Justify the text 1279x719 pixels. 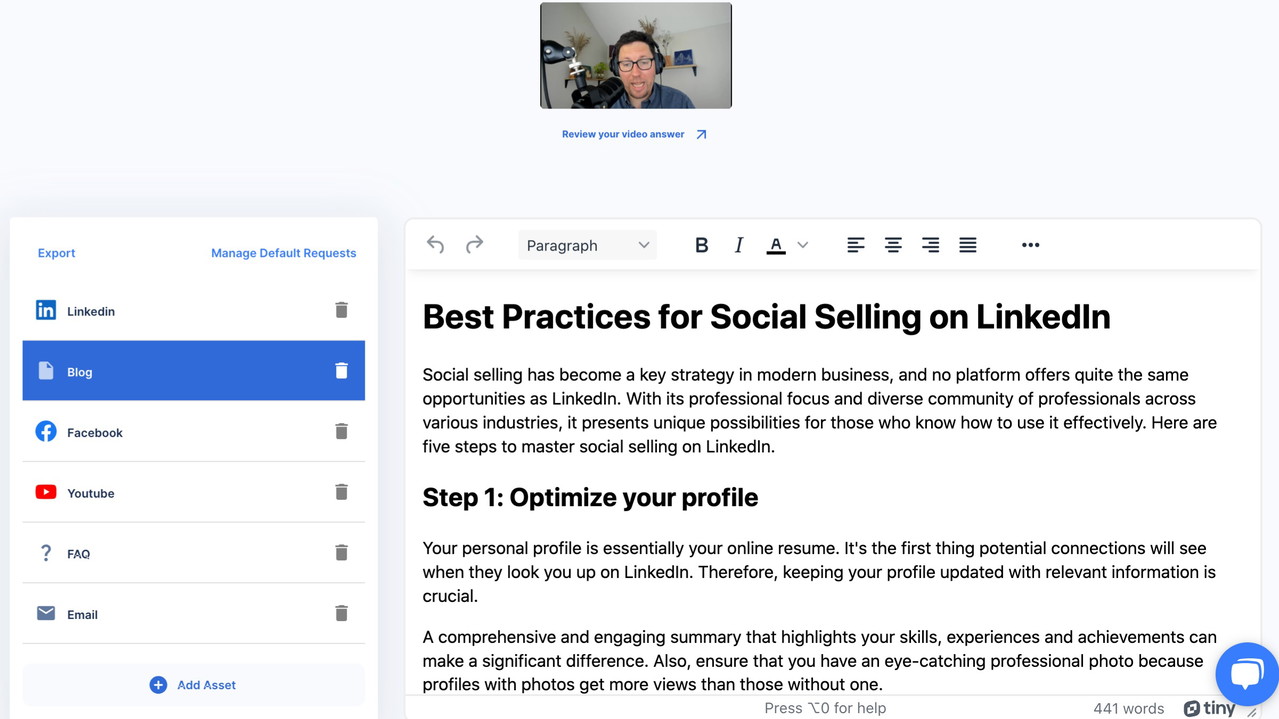coord(968,245)
